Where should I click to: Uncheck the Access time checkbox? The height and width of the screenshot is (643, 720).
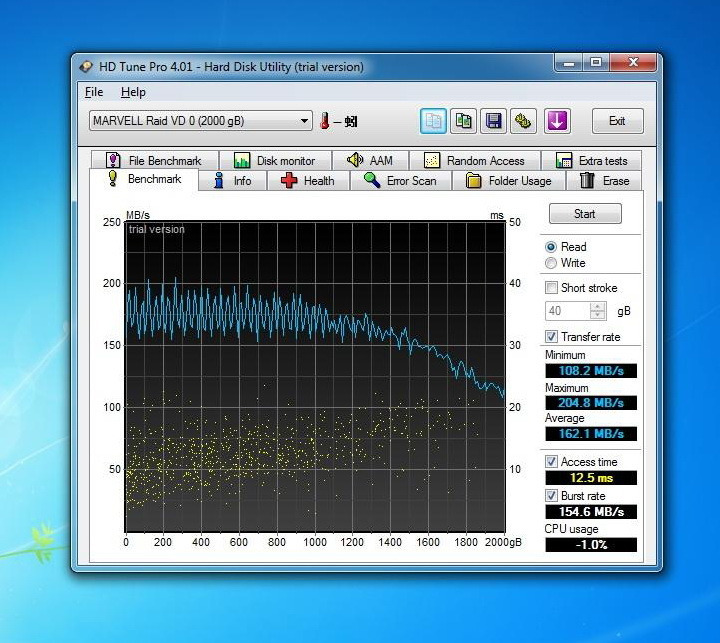coord(551,462)
